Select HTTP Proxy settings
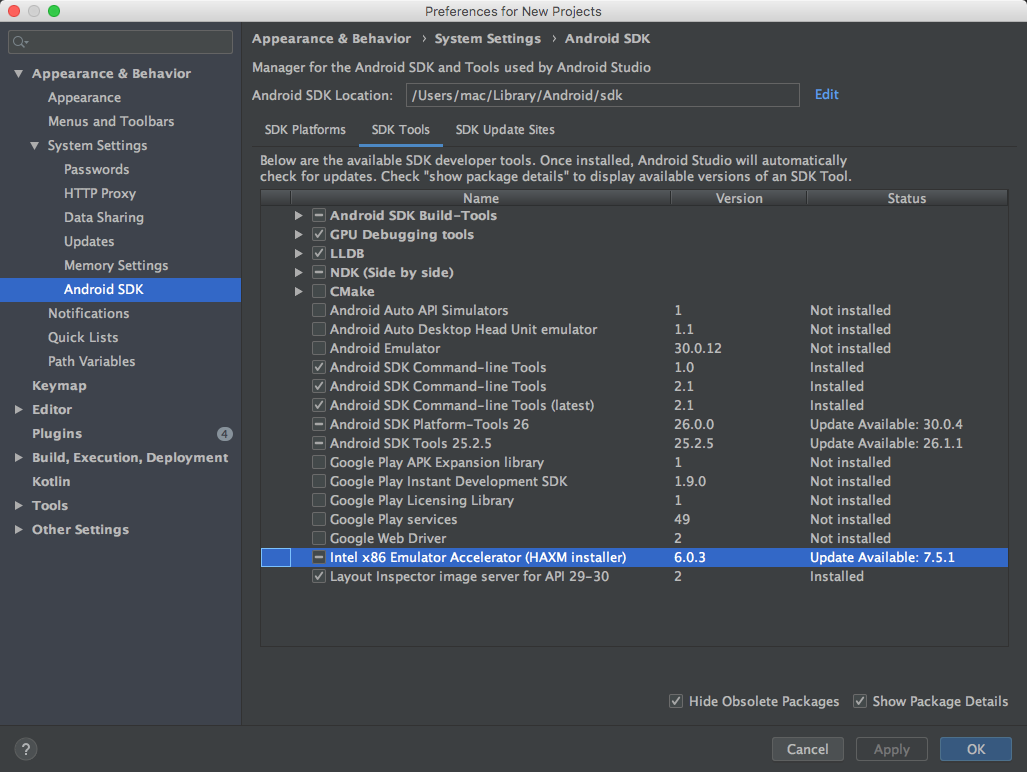 (x=100, y=193)
